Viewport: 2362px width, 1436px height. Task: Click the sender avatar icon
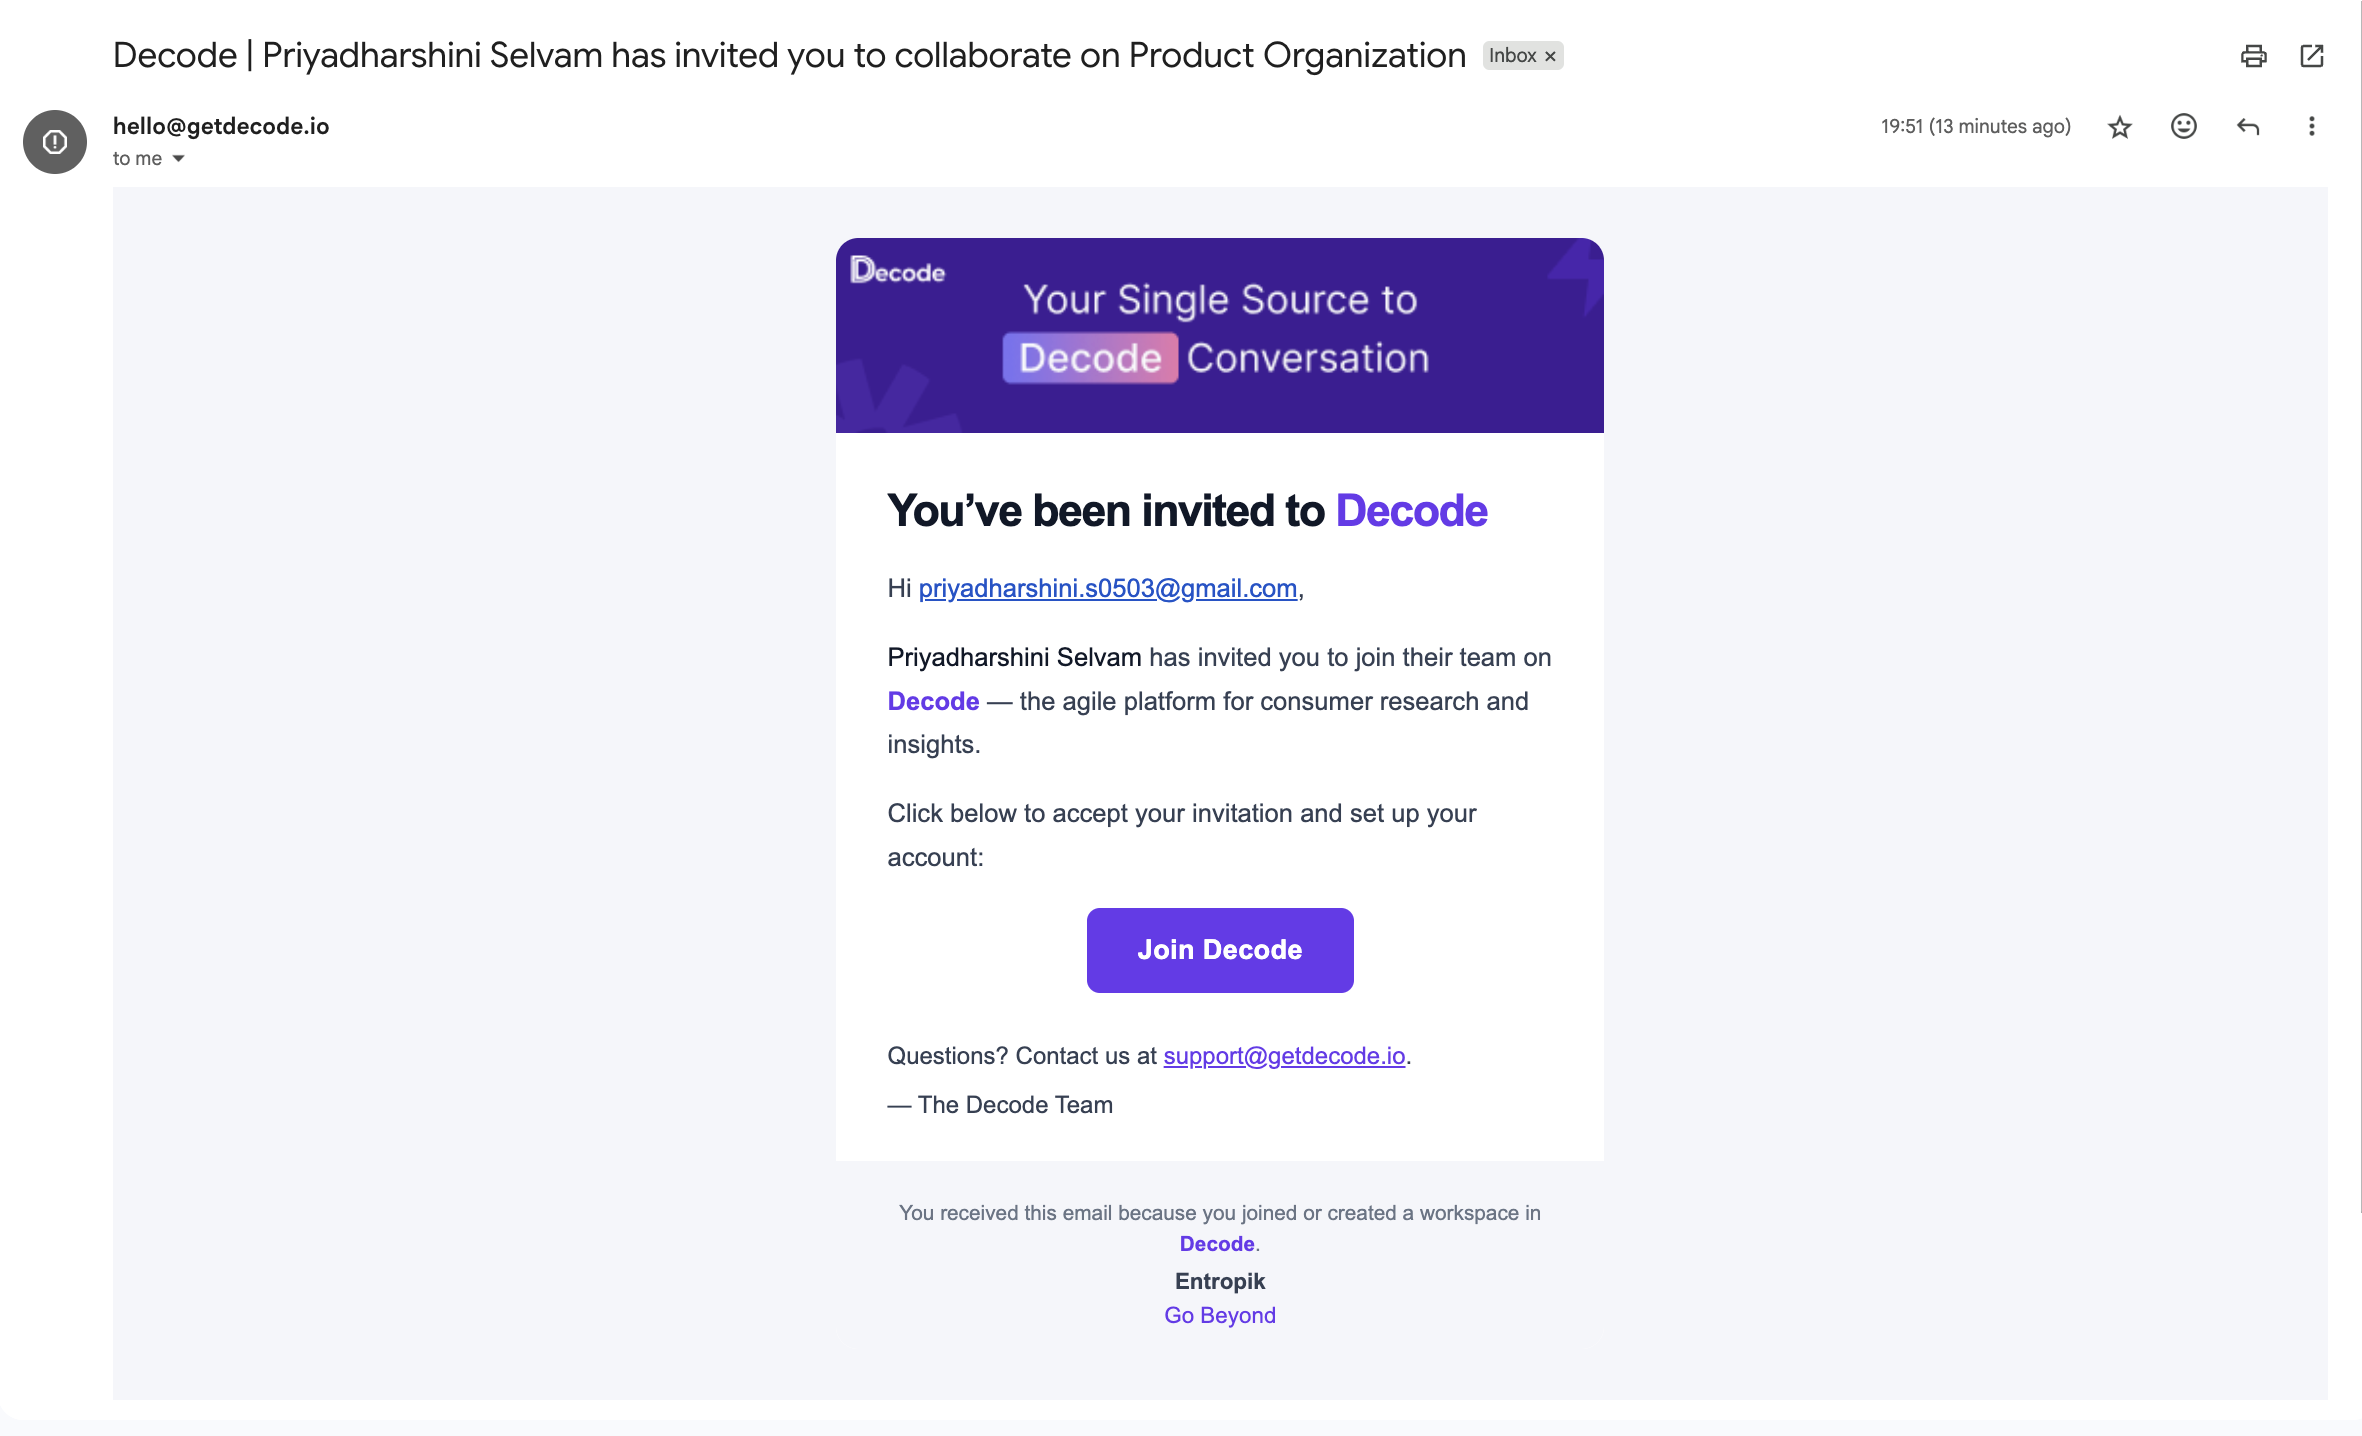point(55,142)
